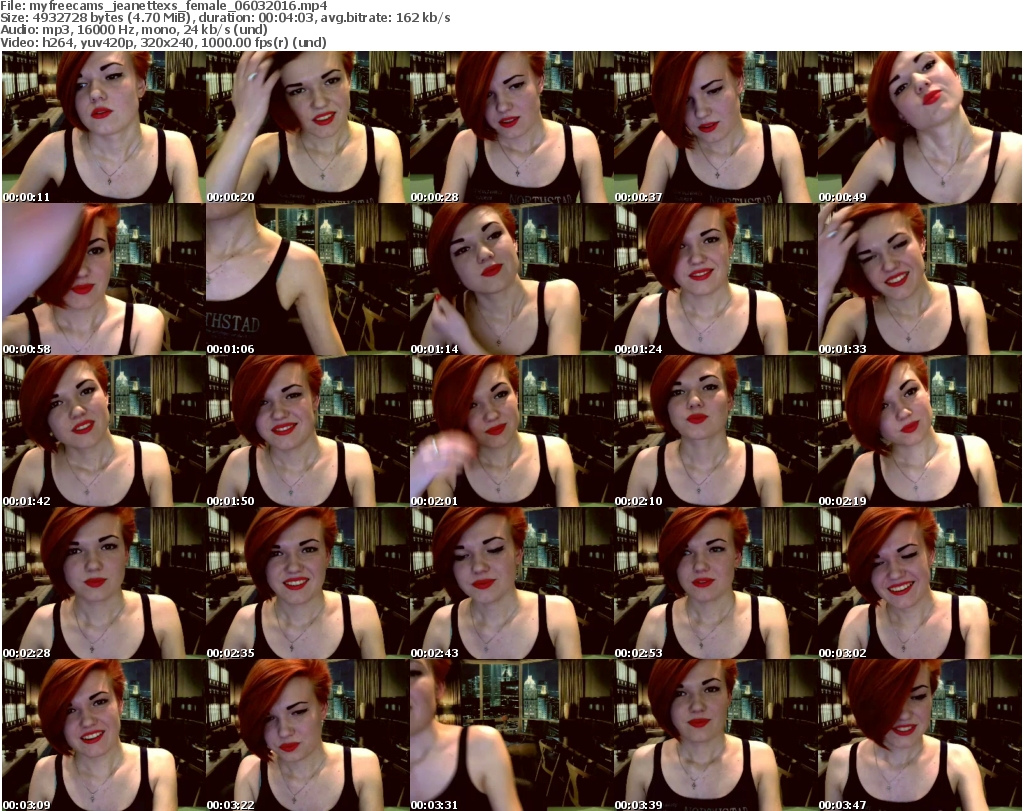Select the frame at 00:00:20

(307, 127)
